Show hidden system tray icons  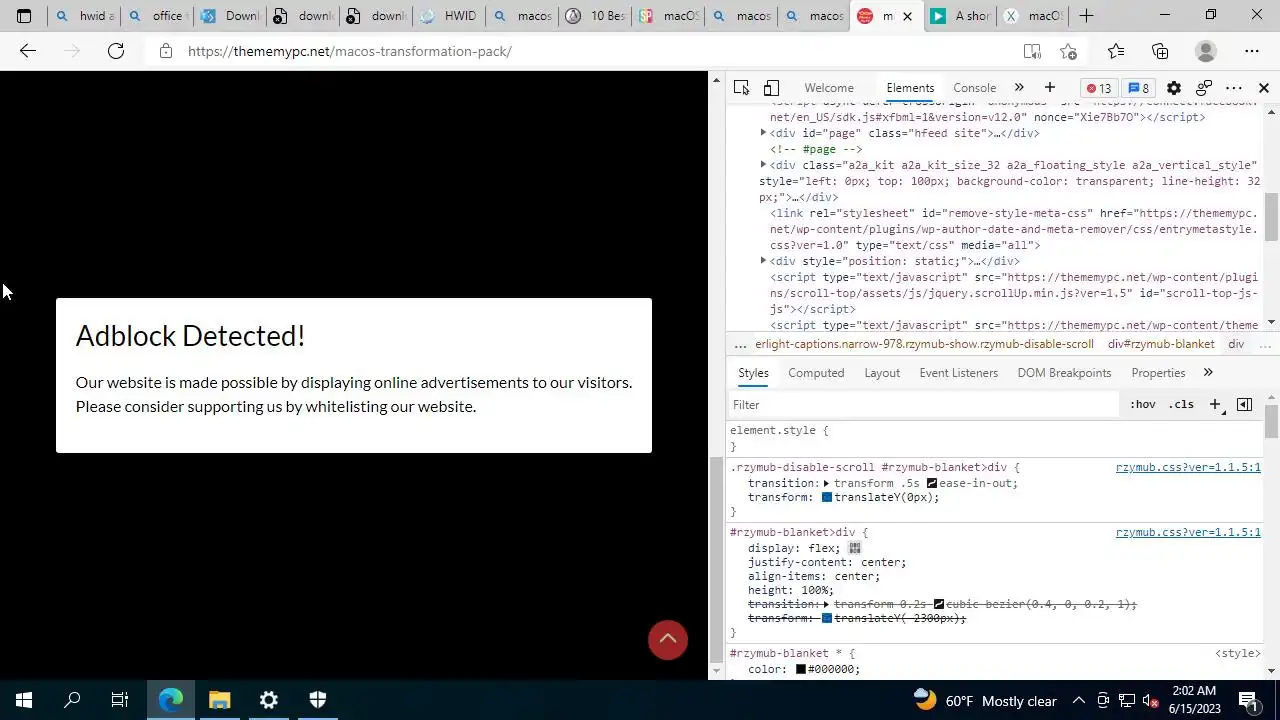click(1078, 700)
